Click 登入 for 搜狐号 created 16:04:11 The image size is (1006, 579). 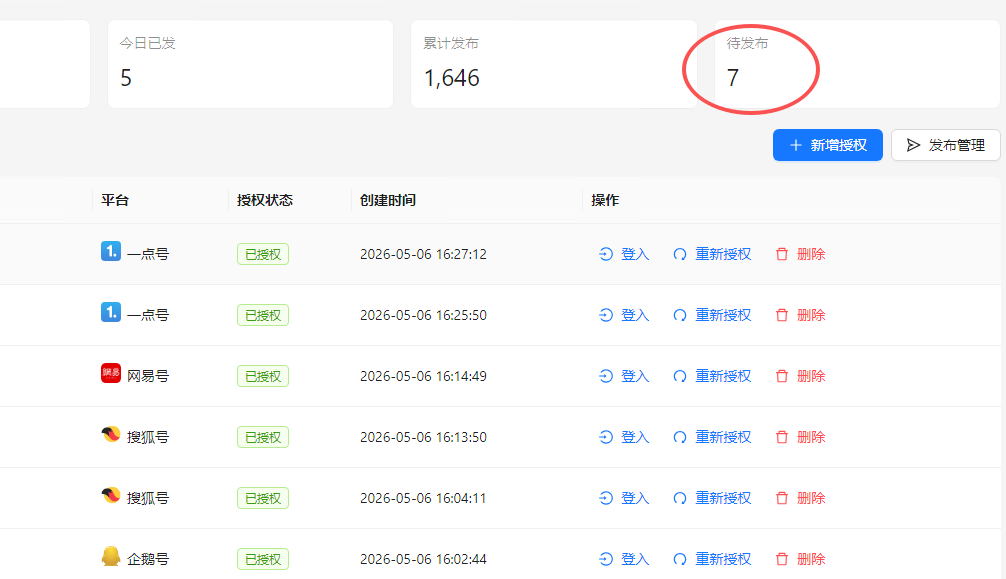624,498
